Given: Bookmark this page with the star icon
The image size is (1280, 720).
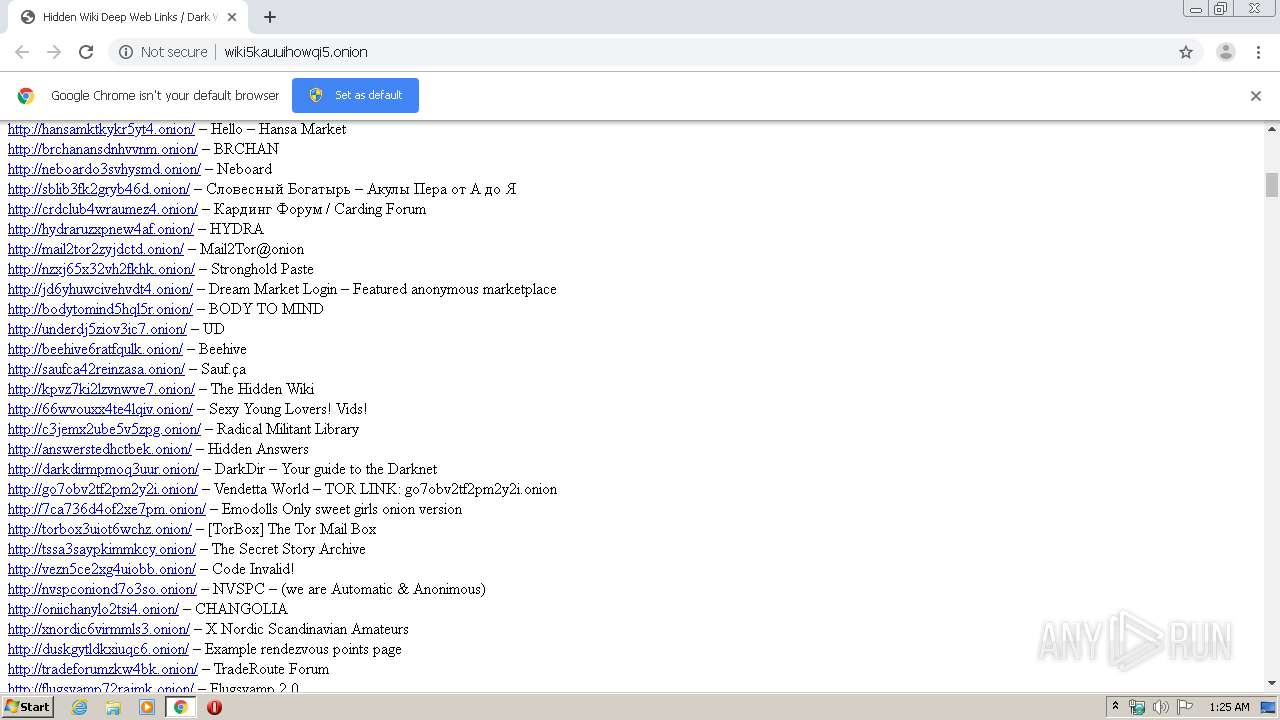Looking at the screenshot, I should [x=1186, y=52].
